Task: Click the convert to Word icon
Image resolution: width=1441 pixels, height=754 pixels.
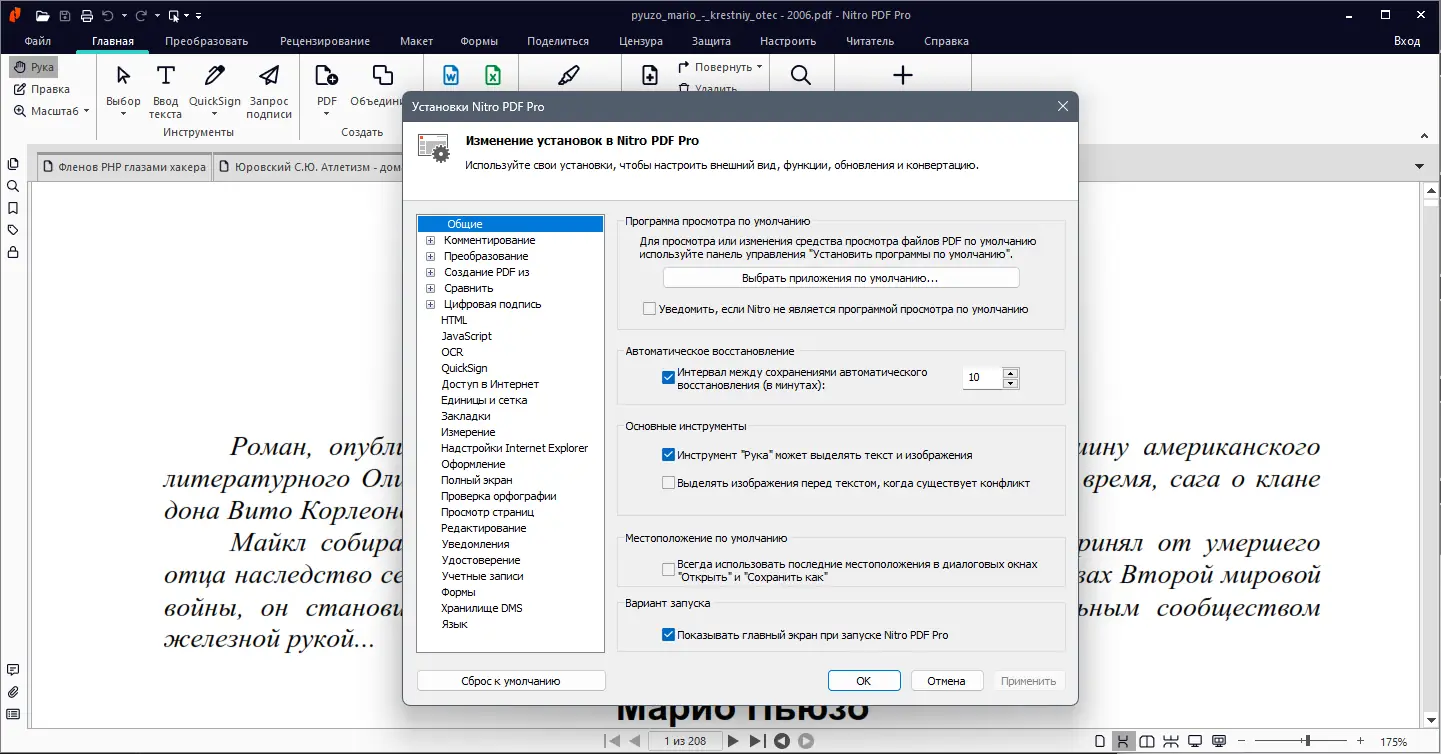Action: tap(451, 76)
